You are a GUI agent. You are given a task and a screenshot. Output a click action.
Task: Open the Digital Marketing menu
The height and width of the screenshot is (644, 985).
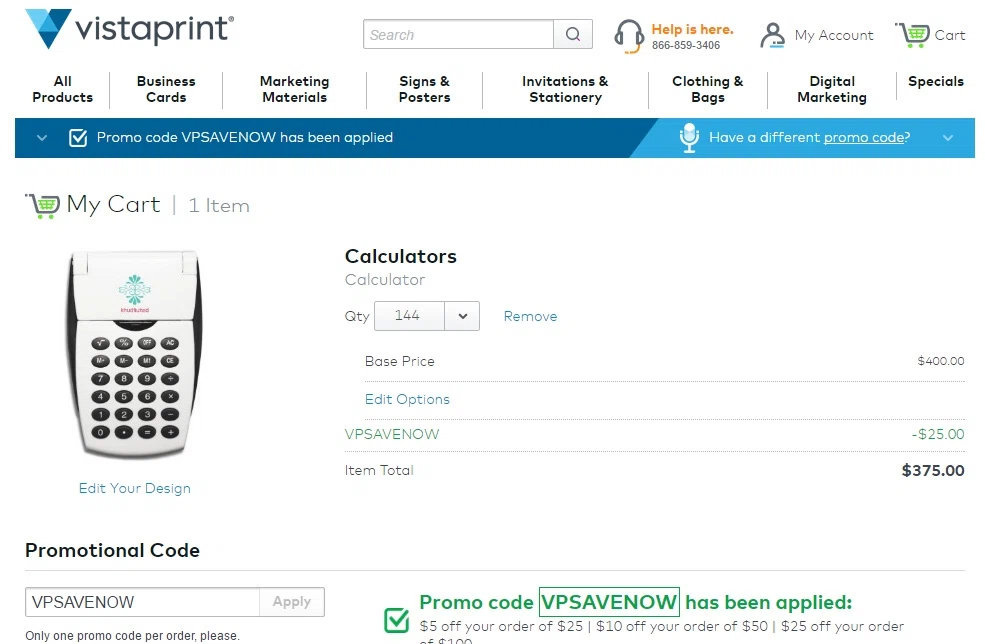pyautogui.click(x=832, y=89)
